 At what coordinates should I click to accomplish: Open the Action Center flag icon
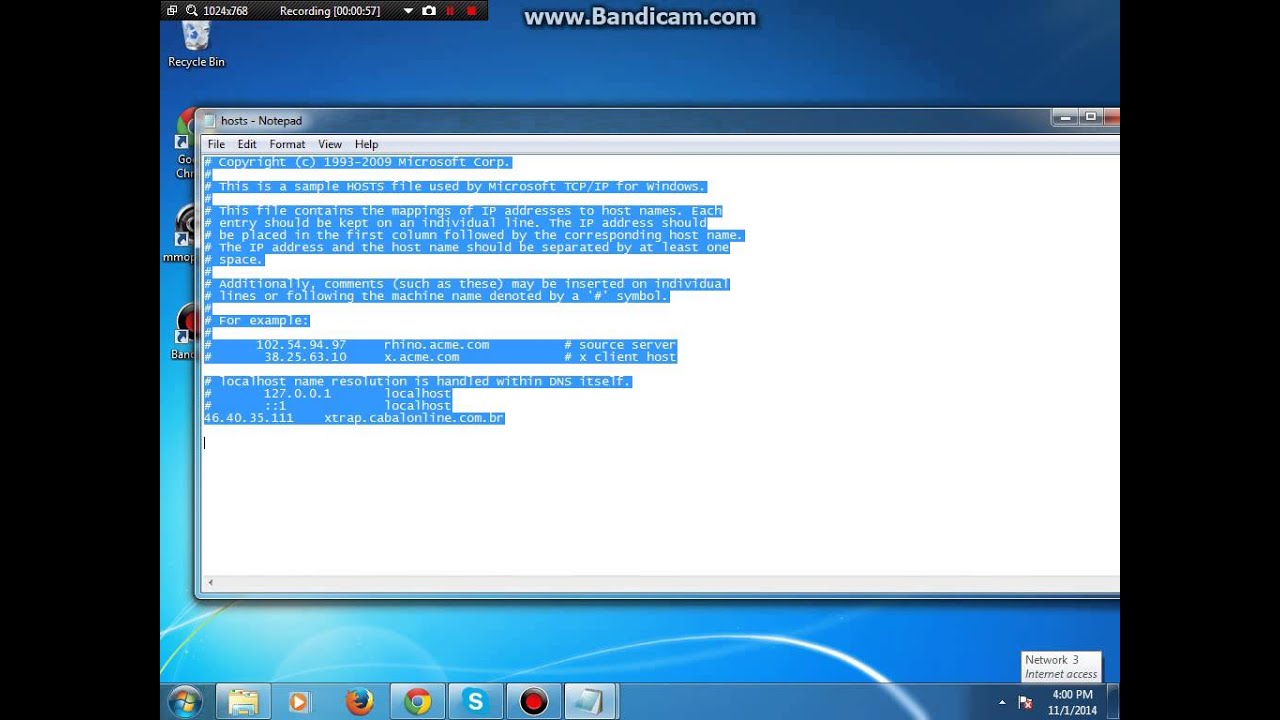click(1025, 702)
